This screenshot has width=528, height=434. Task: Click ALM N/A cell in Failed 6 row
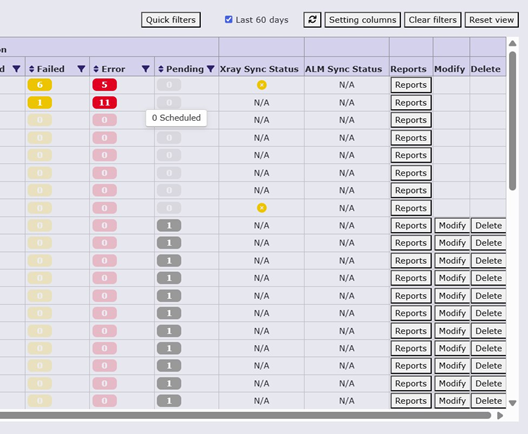coord(347,85)
